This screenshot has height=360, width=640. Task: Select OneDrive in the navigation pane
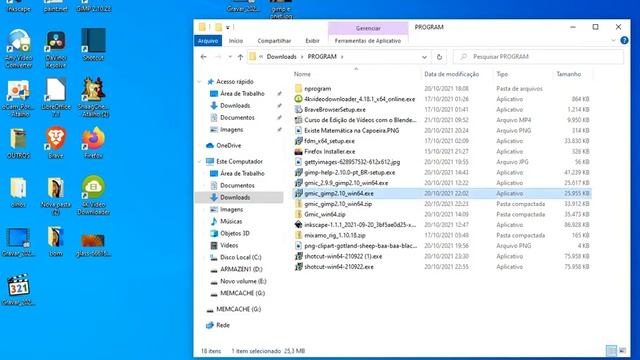point(229,145)
